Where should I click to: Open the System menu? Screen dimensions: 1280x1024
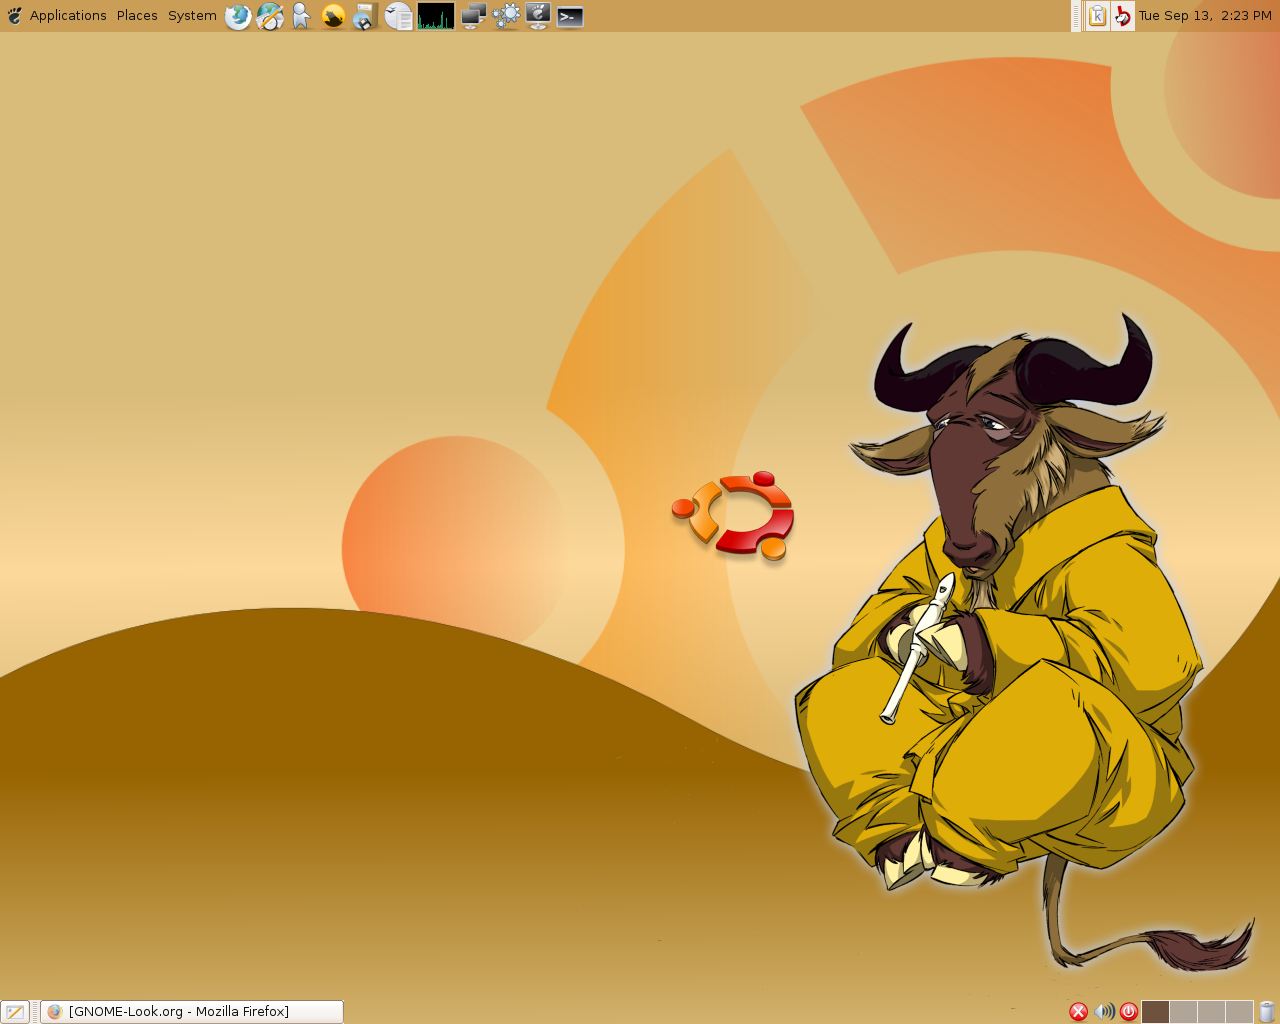coord(192,15)
